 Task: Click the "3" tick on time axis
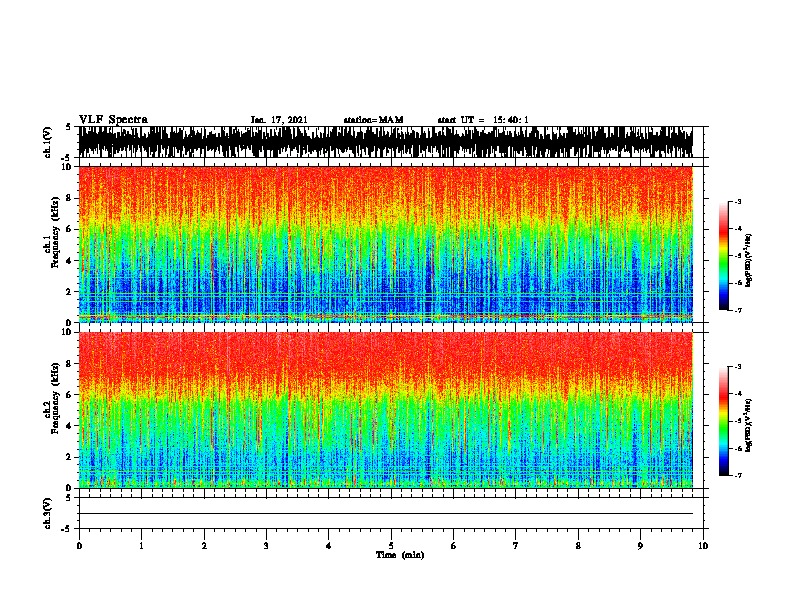[x=266, y=545]
